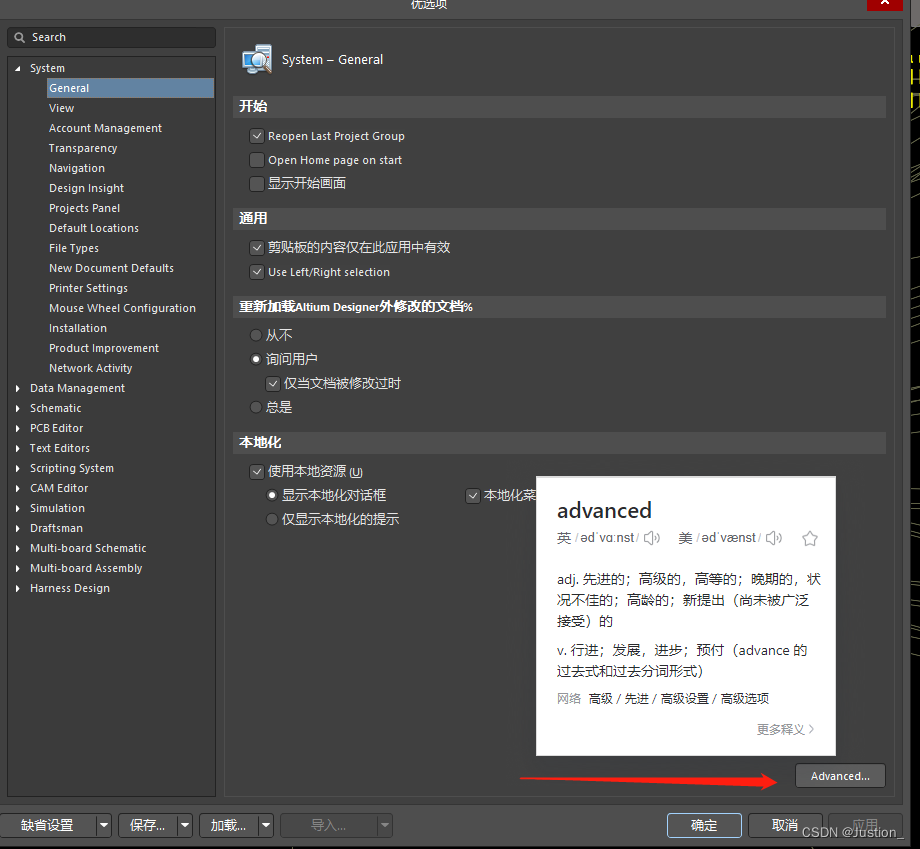Toggle Reopen Last Project Group checkbox

(x=257, y=136)
